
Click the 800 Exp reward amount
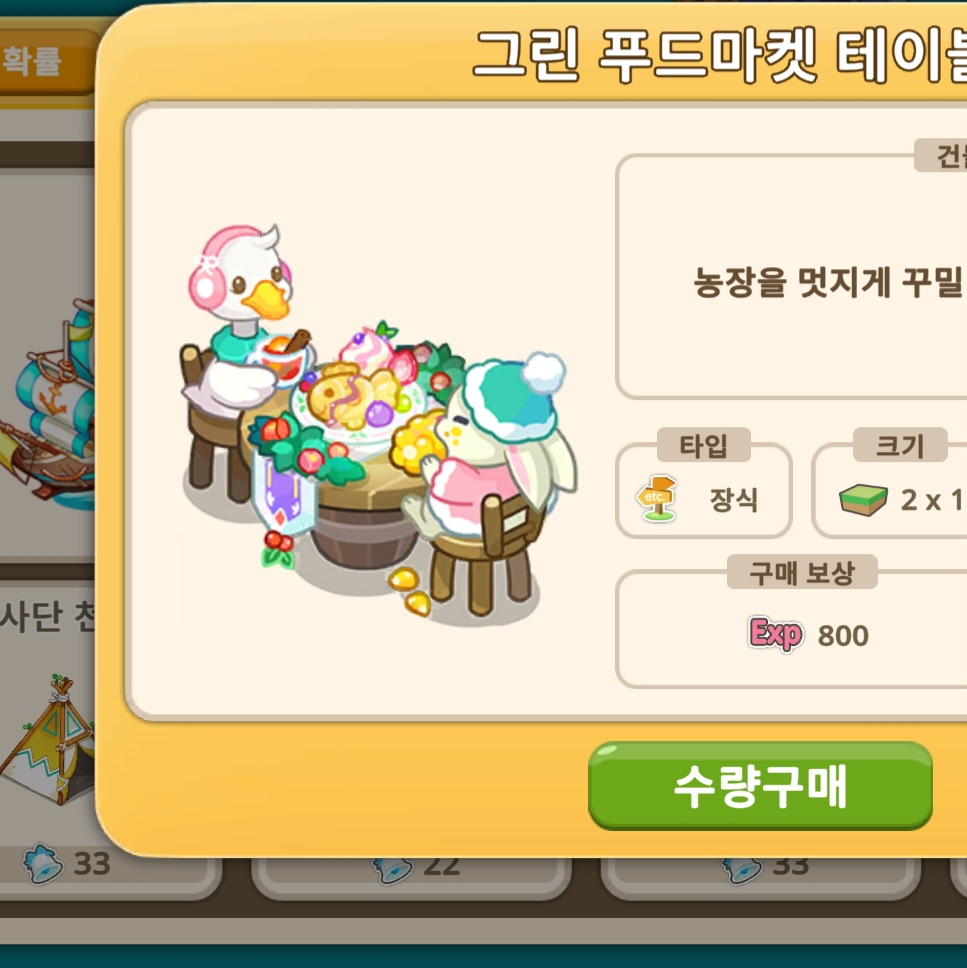[x=843, y=635]
